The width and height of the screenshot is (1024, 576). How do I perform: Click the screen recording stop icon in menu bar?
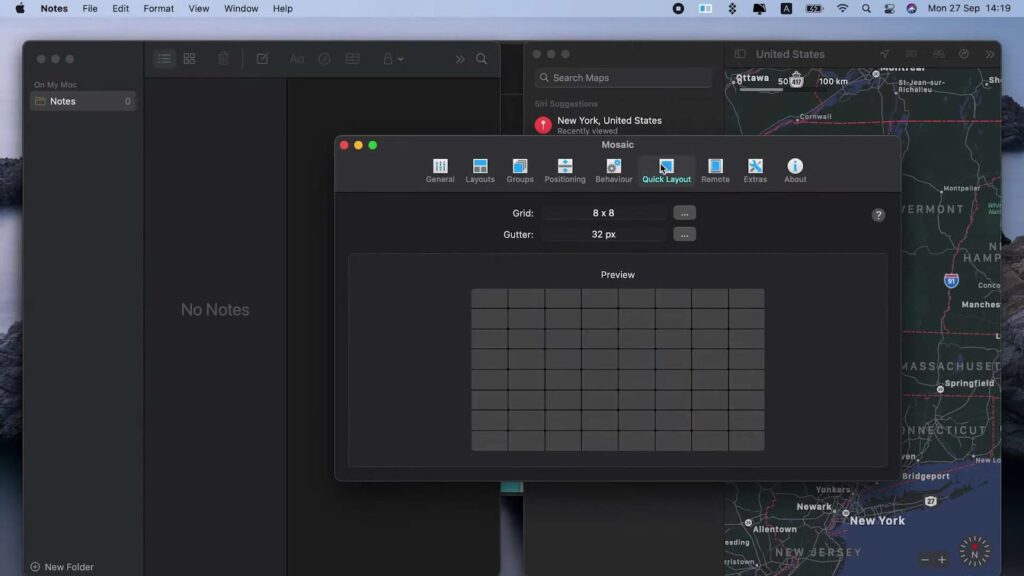point(678,8)
